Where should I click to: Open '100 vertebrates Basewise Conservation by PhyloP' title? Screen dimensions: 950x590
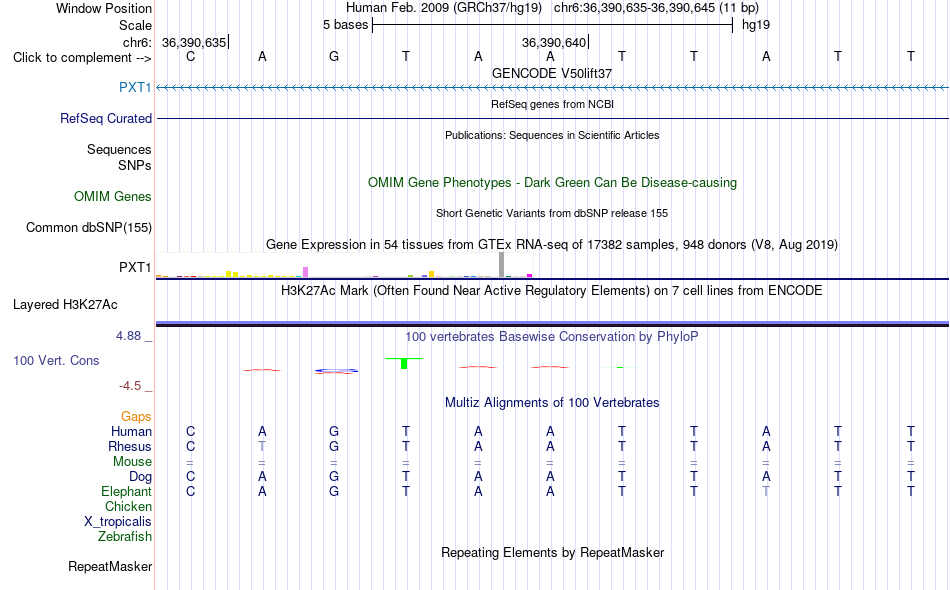tap(552, 337)
